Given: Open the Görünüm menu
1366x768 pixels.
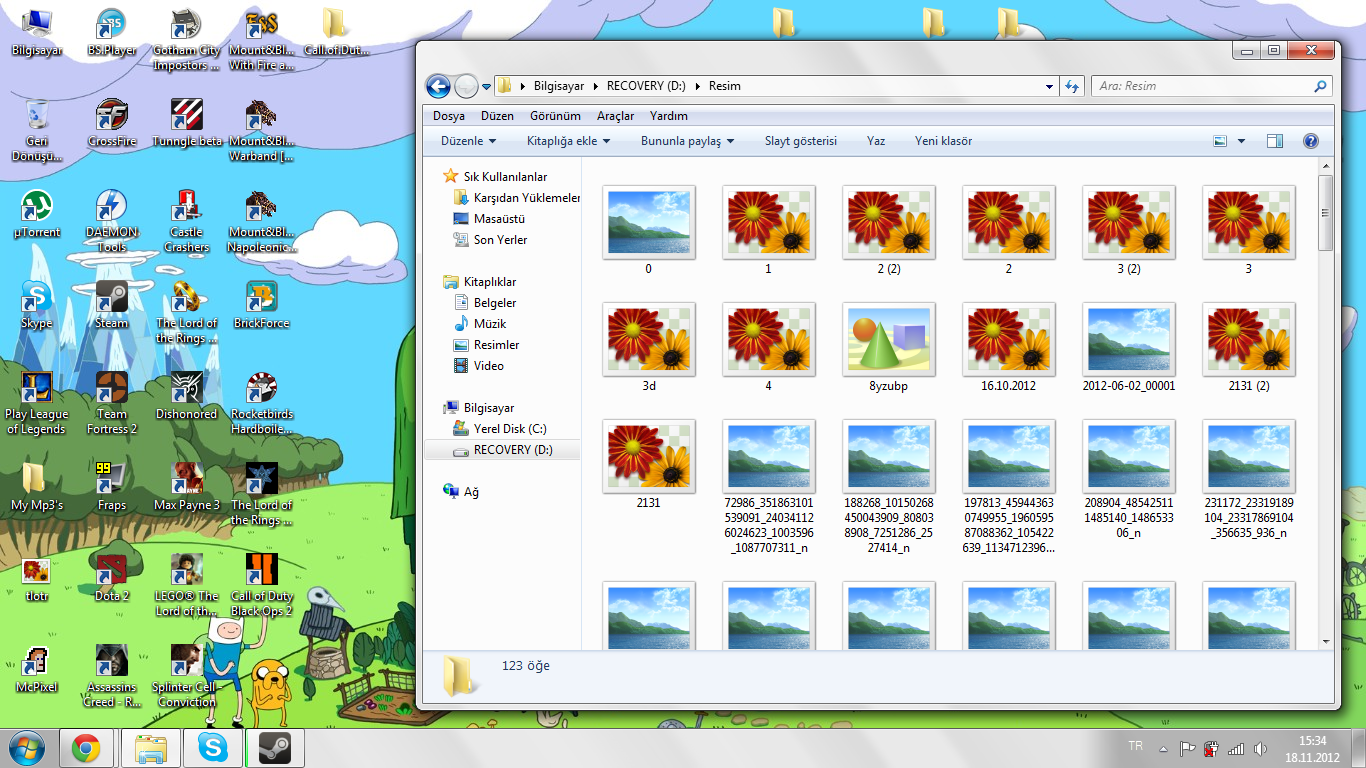Looking at the screenshot, I should click(x=555, y=116).
